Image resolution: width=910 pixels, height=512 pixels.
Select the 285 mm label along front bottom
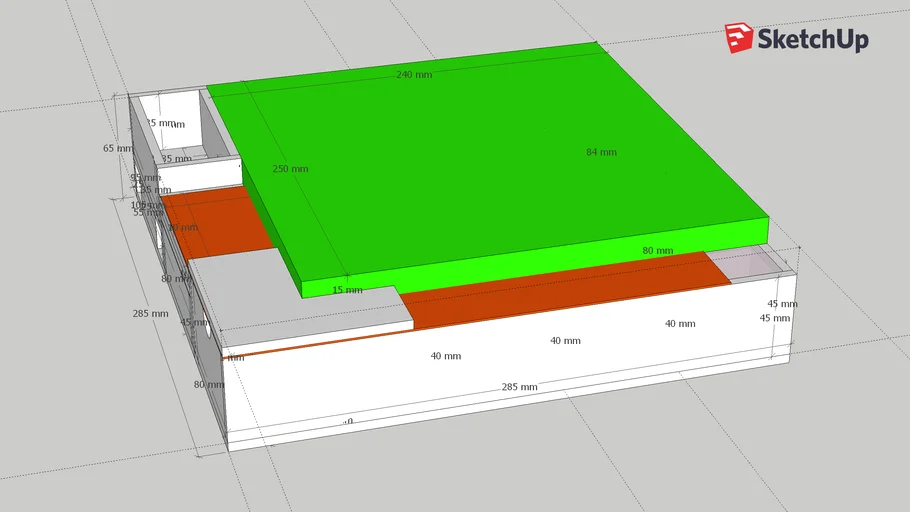(x=519, y=387)
